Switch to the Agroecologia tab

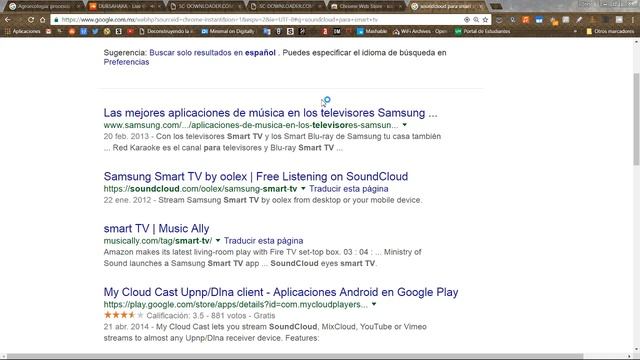44,7
